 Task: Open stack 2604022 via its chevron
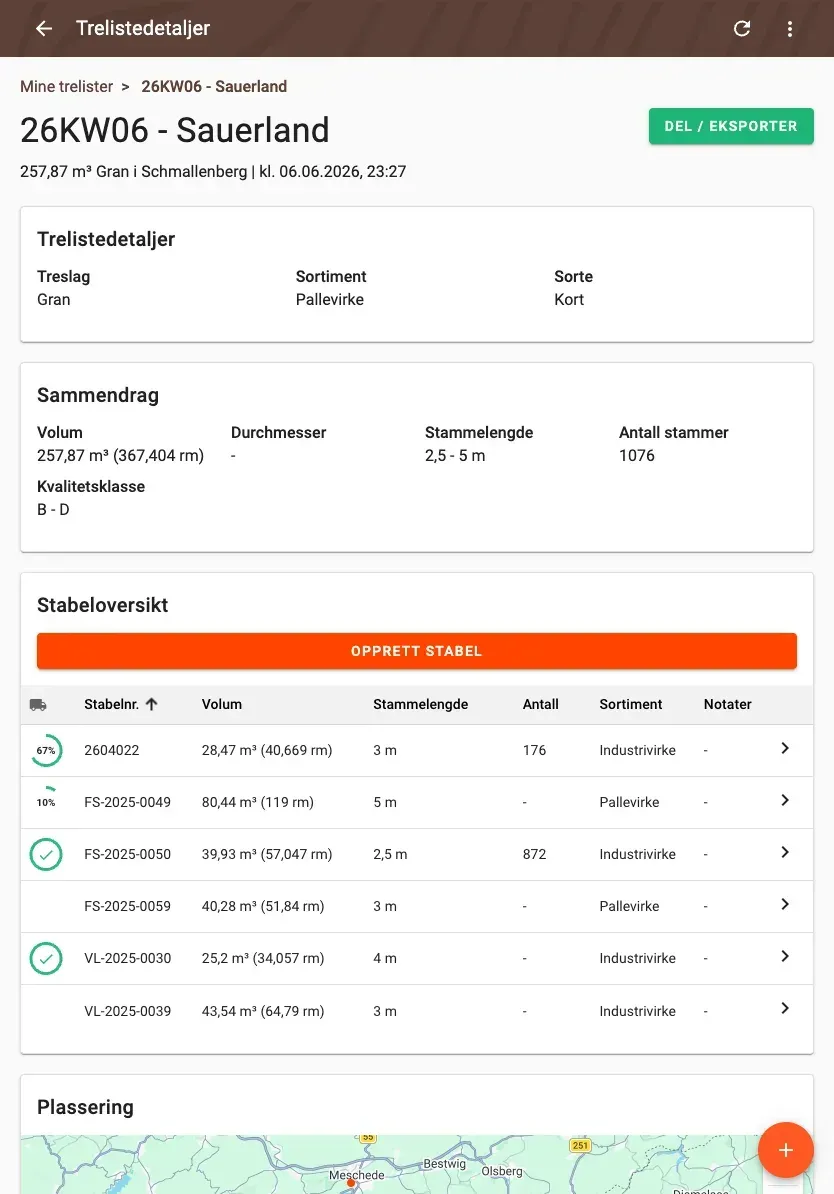point(784,749)
